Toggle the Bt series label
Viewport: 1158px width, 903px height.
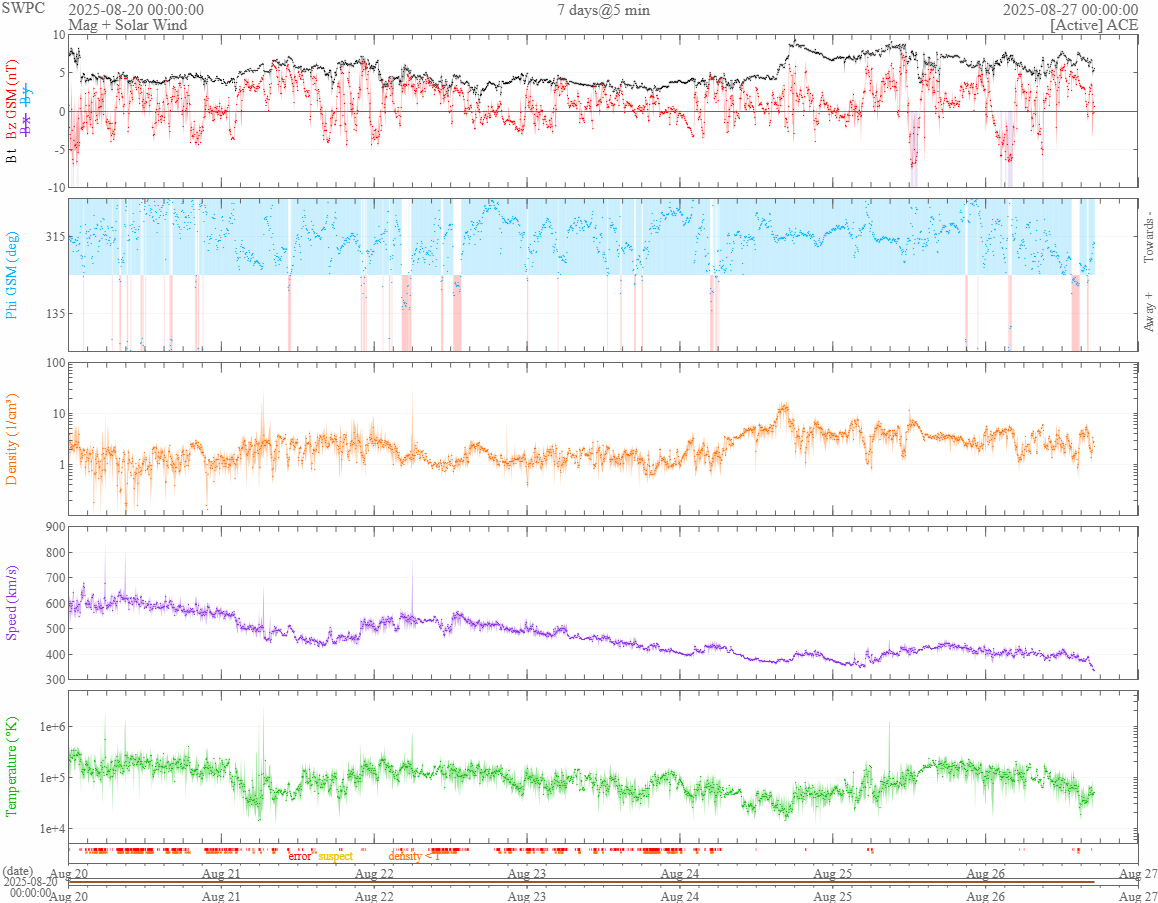click(11, 156)
